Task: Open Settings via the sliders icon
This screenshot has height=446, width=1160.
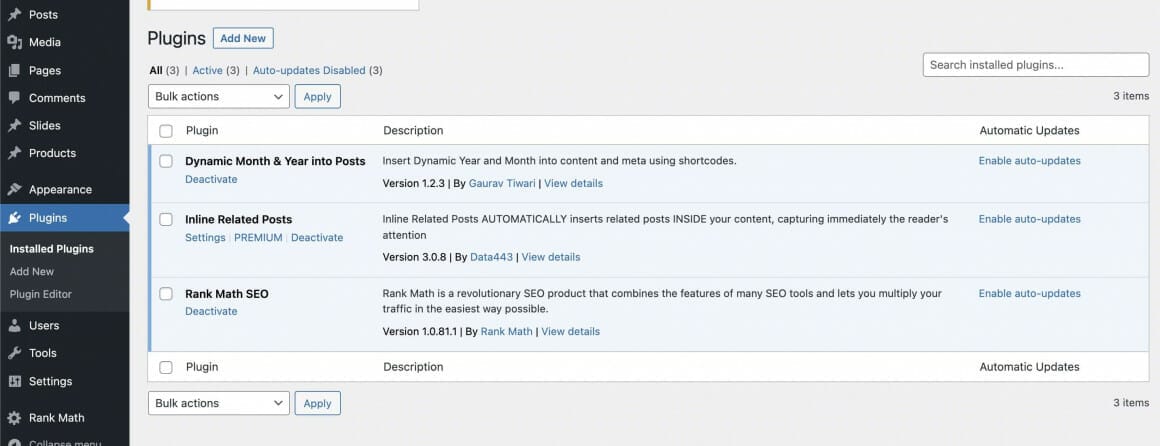Action: [x=15, y=381]
